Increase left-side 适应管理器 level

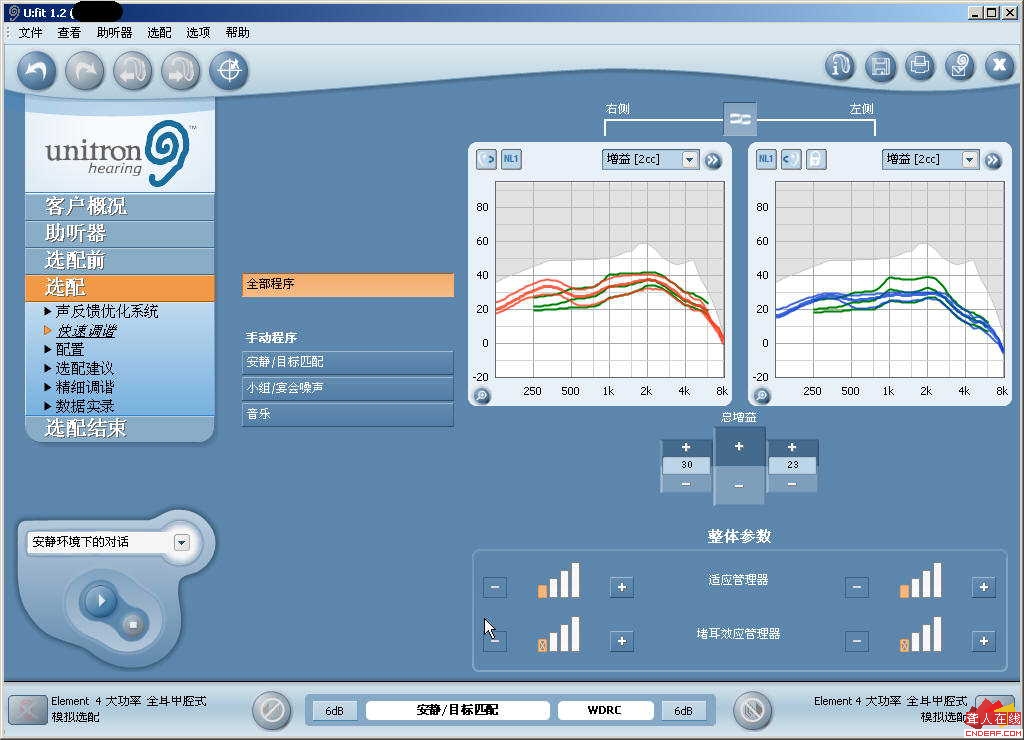(x=984, y=587)
